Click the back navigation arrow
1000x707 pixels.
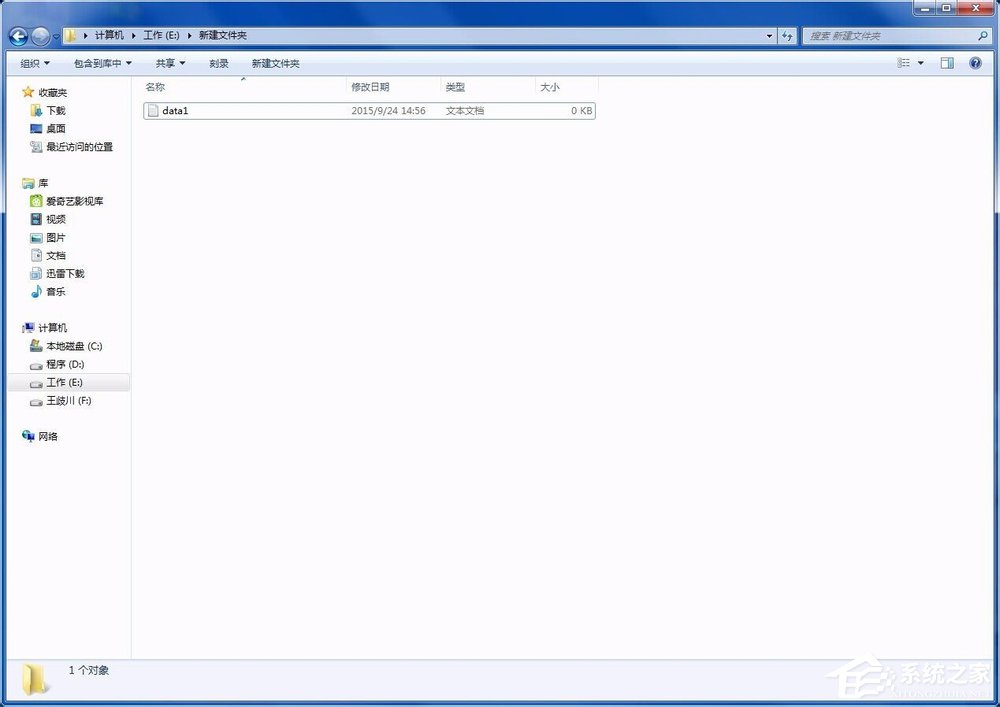coord(17,36)
